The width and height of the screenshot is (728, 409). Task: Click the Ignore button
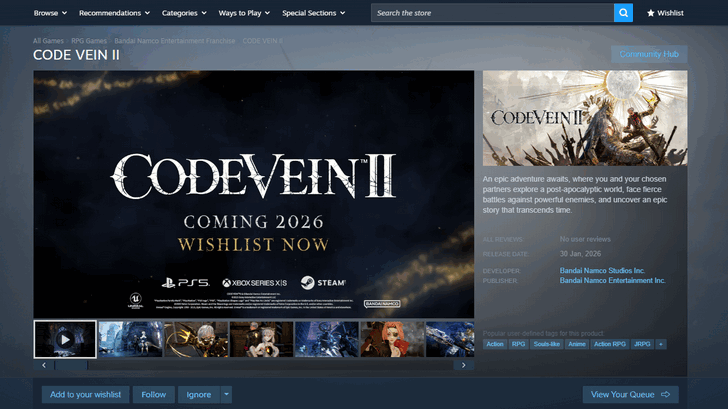tap(199, 395)
